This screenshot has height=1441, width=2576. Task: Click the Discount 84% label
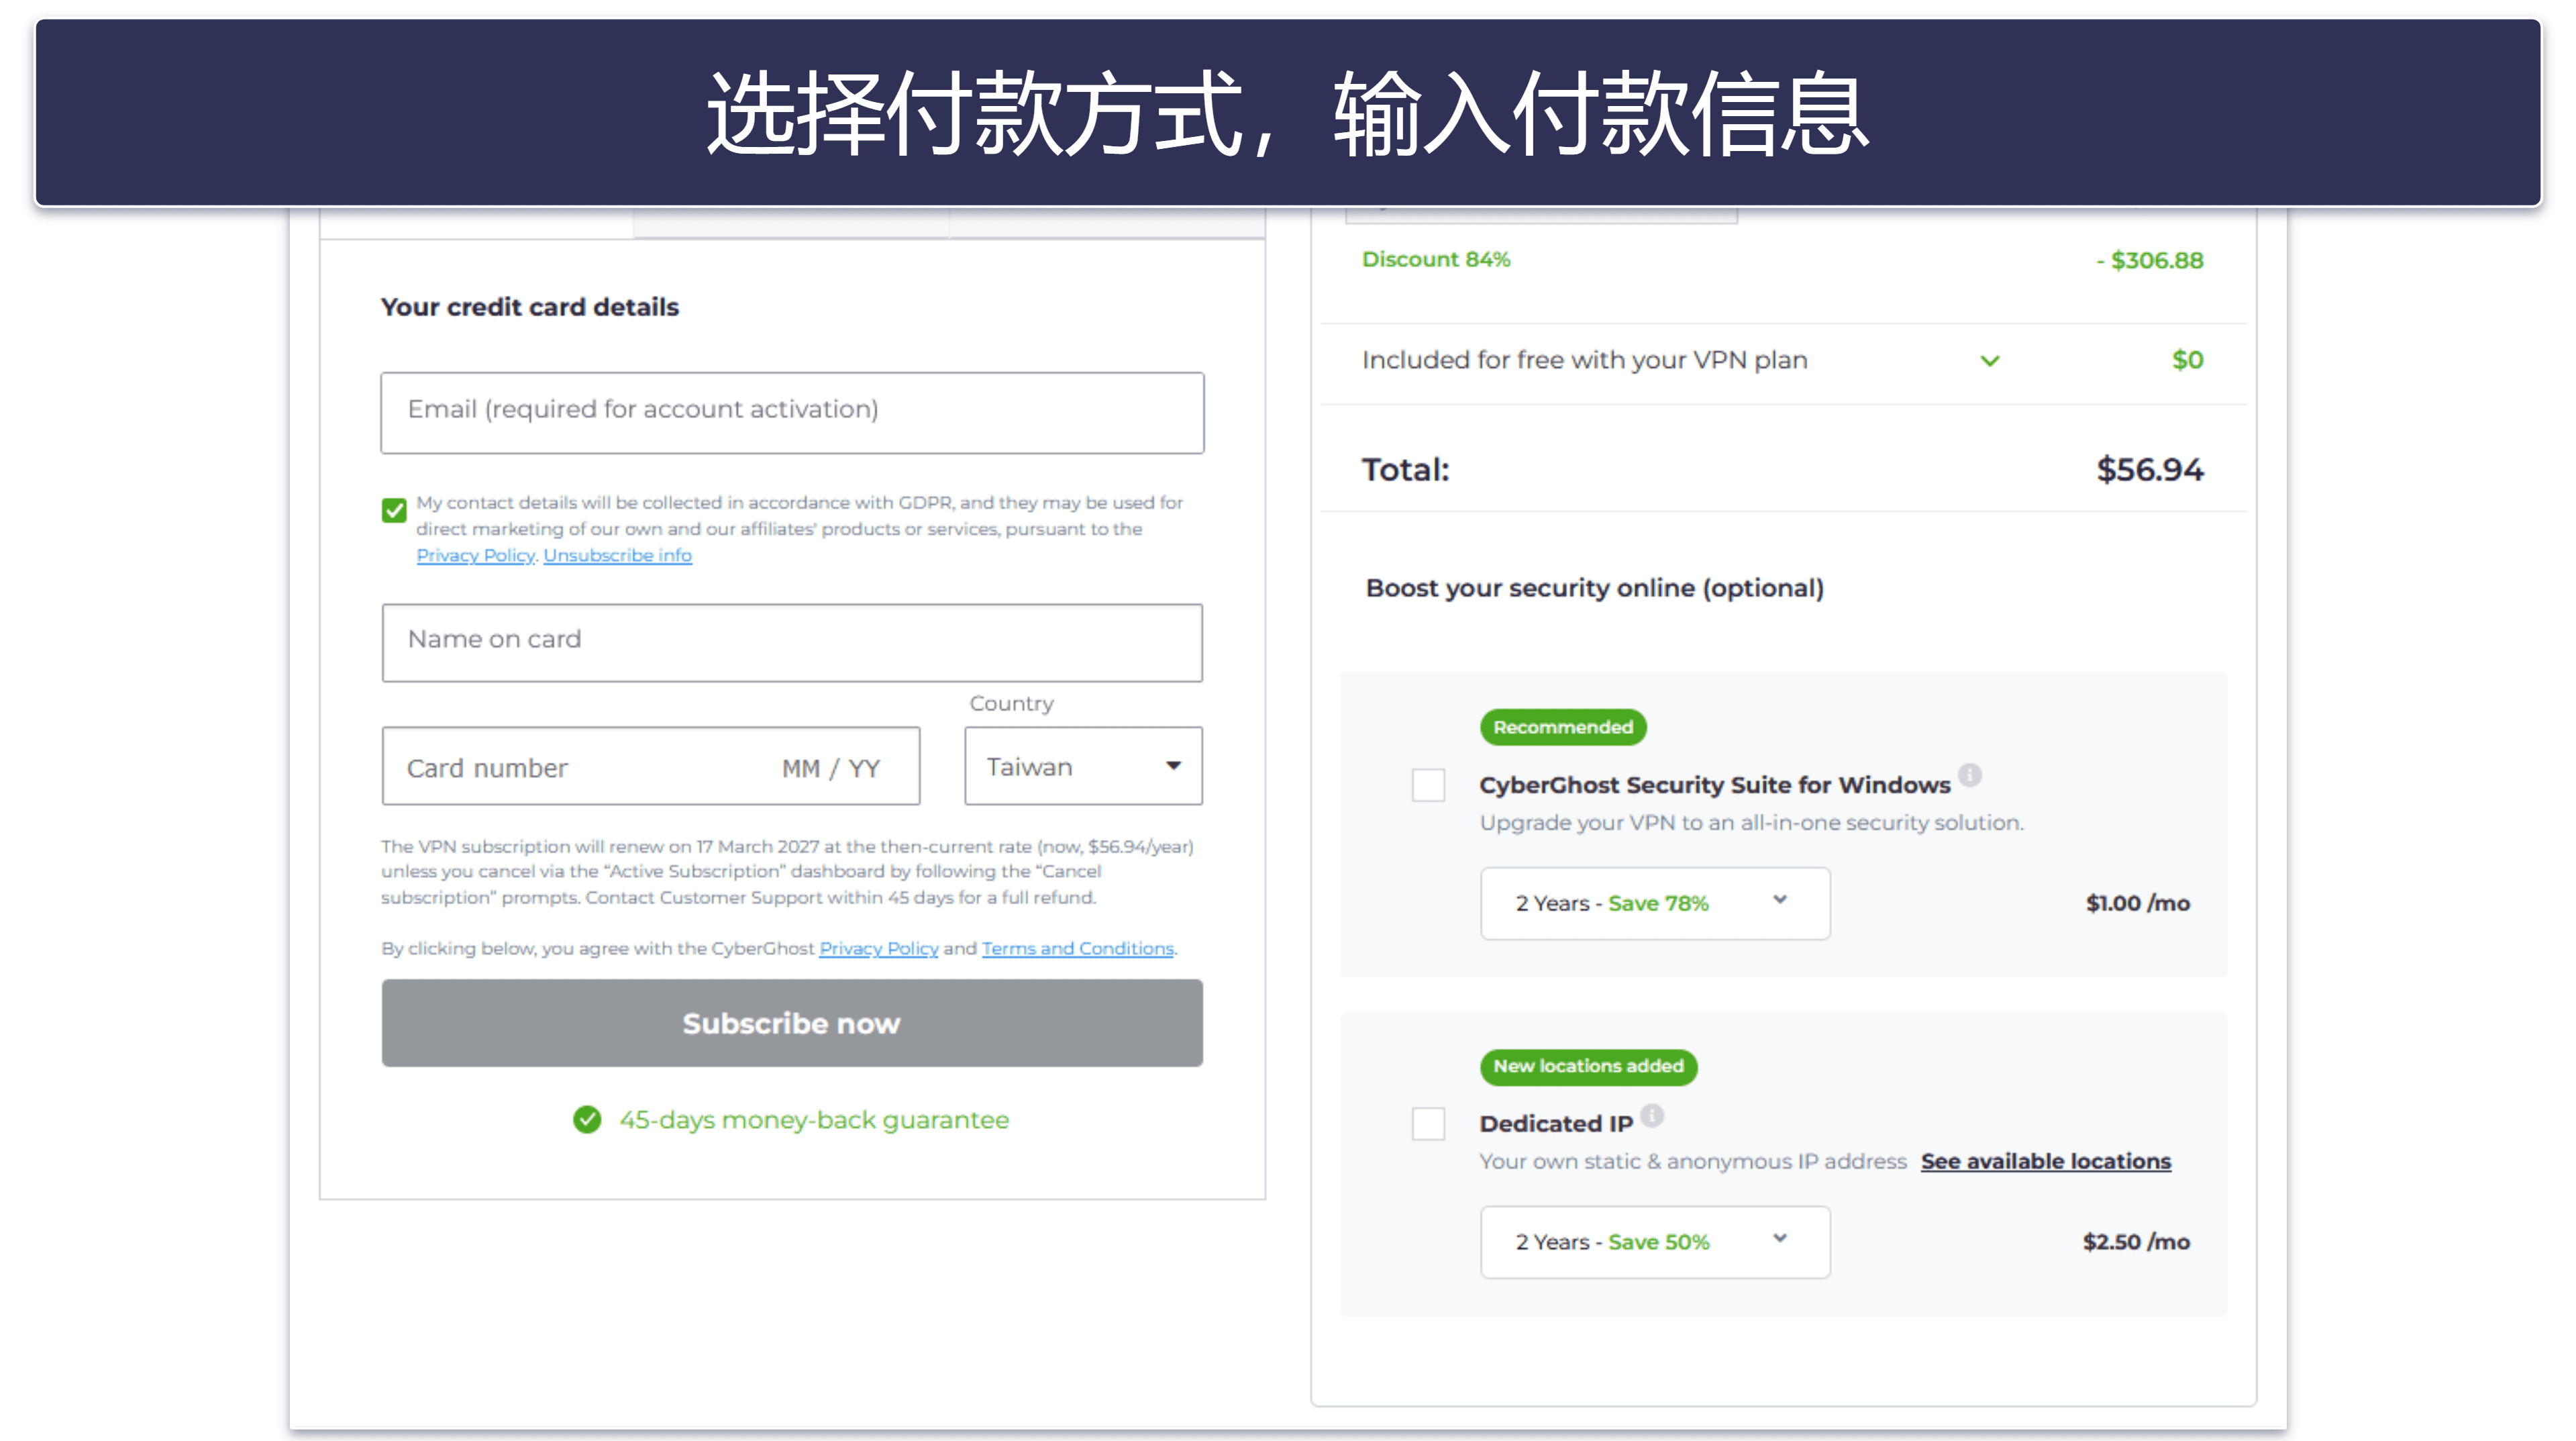(1436, 259)
